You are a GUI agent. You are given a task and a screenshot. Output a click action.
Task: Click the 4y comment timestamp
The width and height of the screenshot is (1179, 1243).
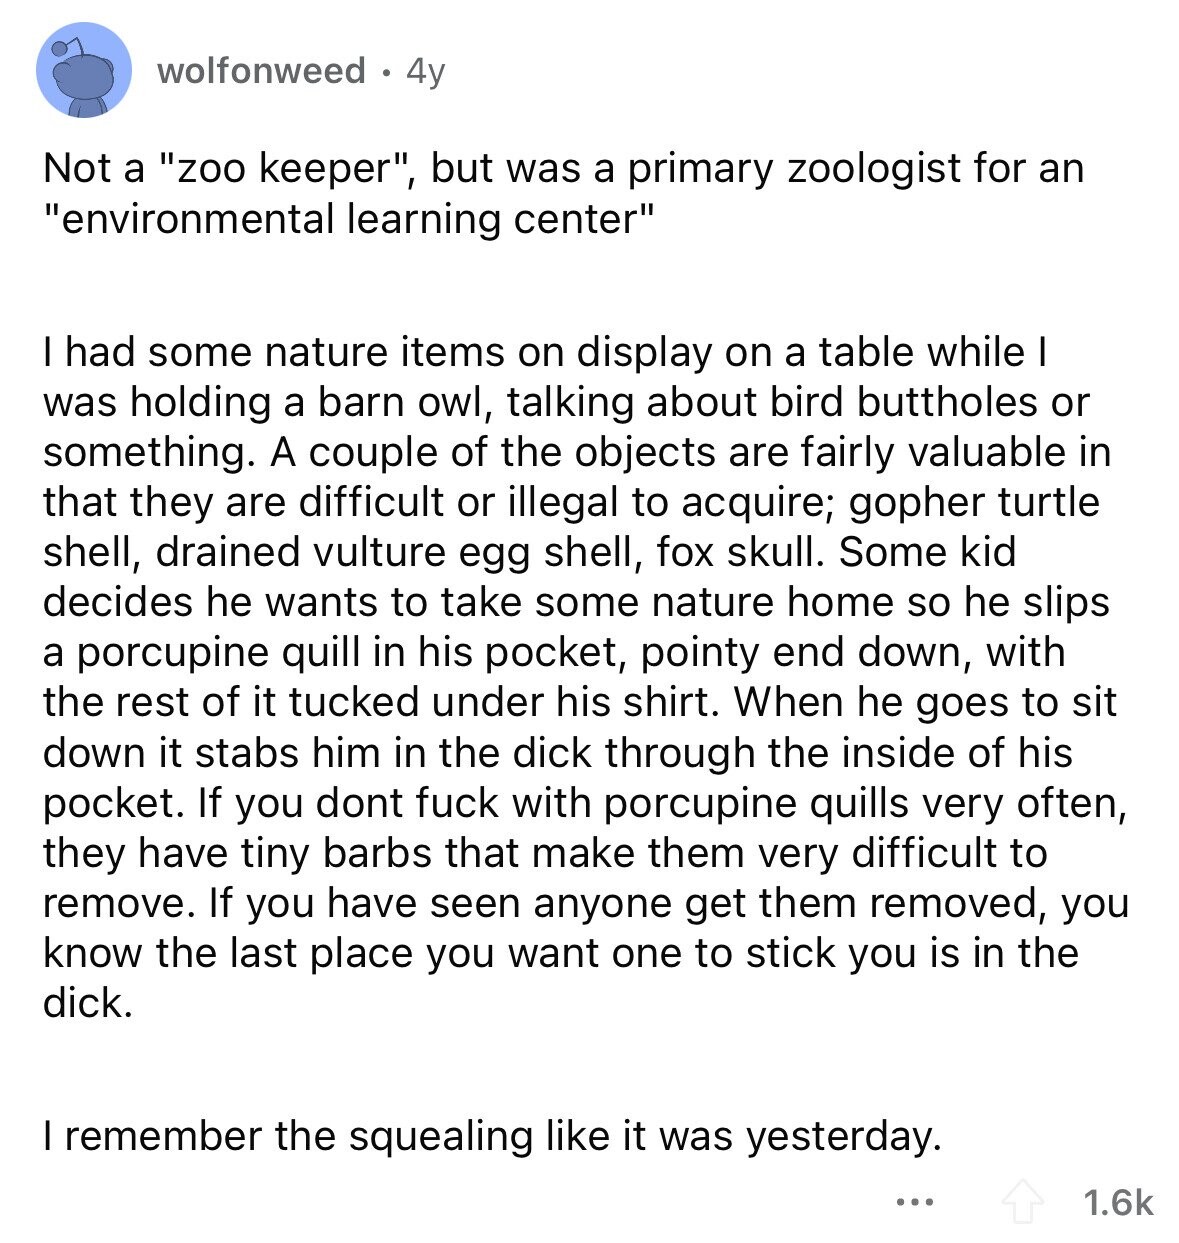click(x=425, y=70)
